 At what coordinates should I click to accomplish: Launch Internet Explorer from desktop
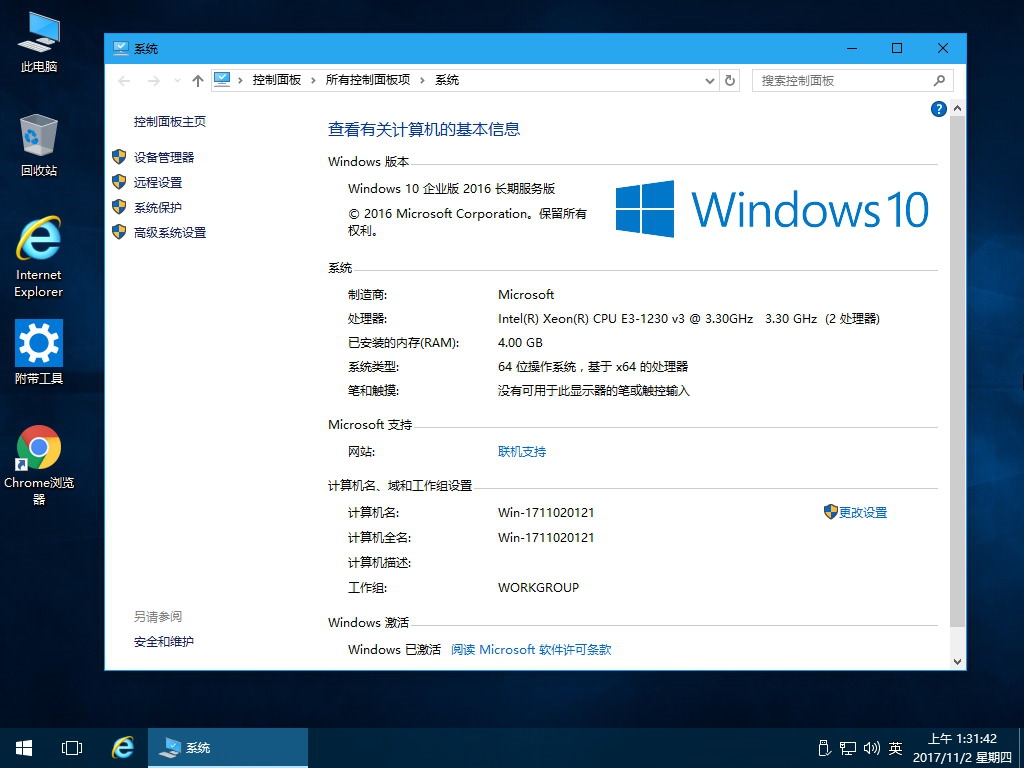[x=39, y=257]
